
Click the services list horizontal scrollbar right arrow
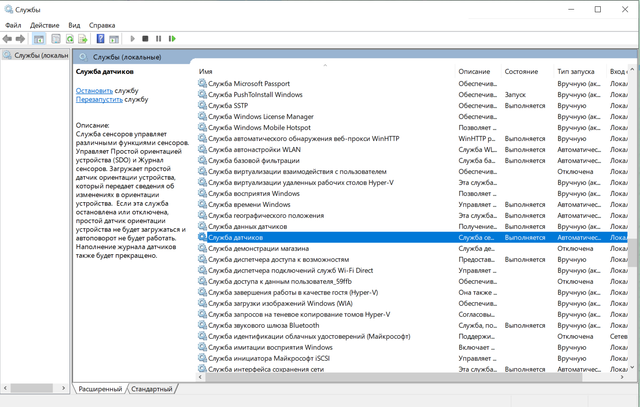click(622, 377)
